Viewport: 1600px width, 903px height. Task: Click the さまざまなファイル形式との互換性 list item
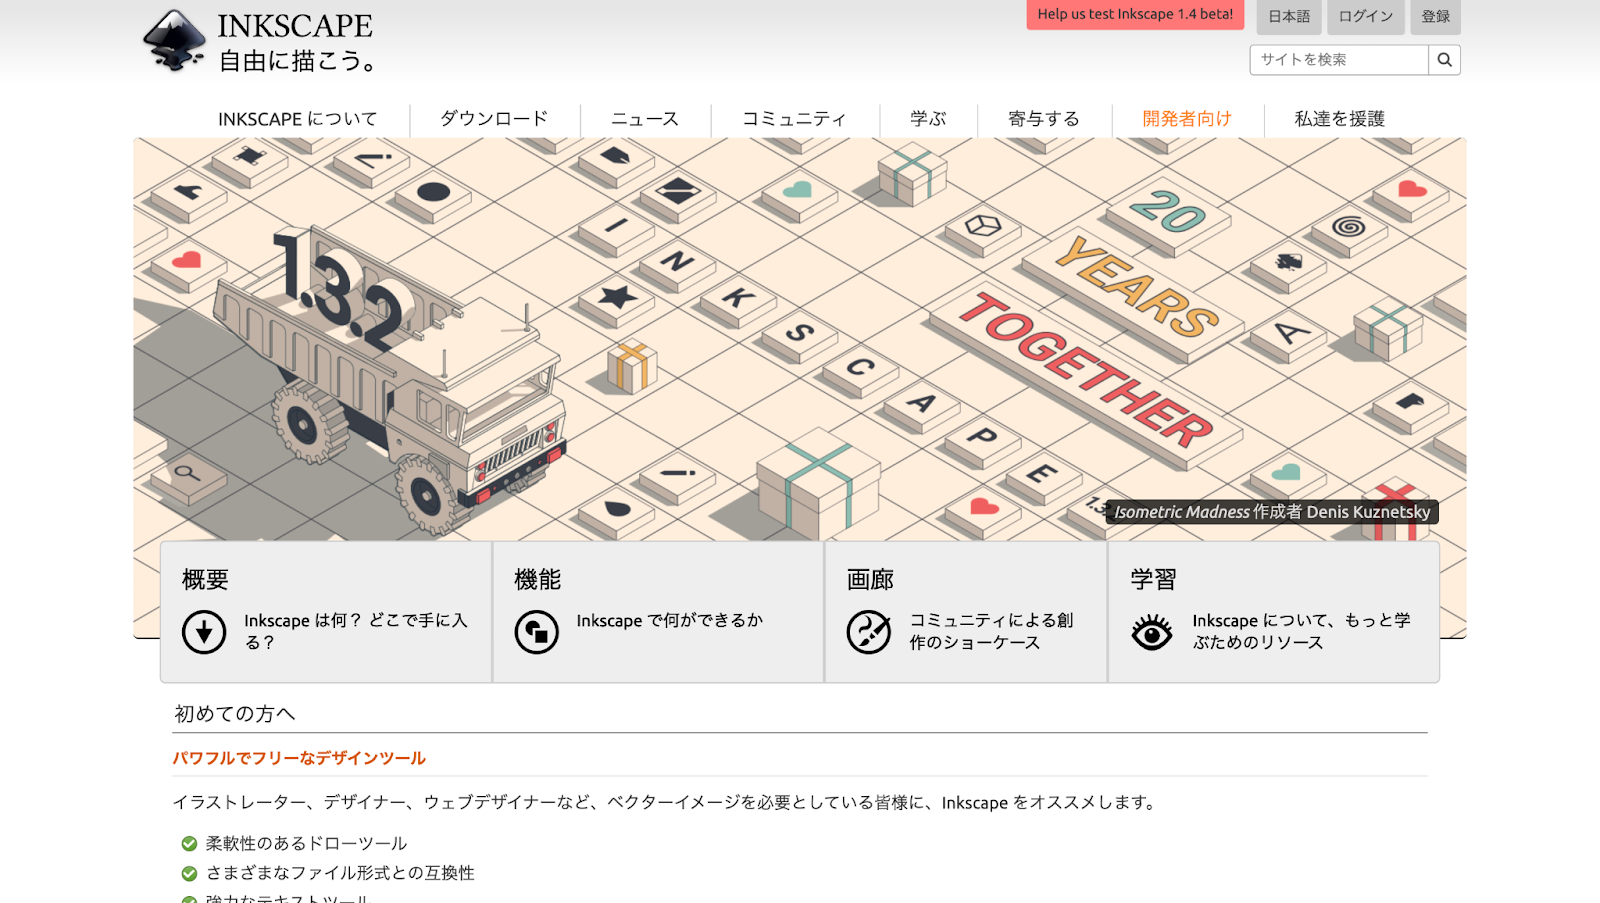(340, 874)
